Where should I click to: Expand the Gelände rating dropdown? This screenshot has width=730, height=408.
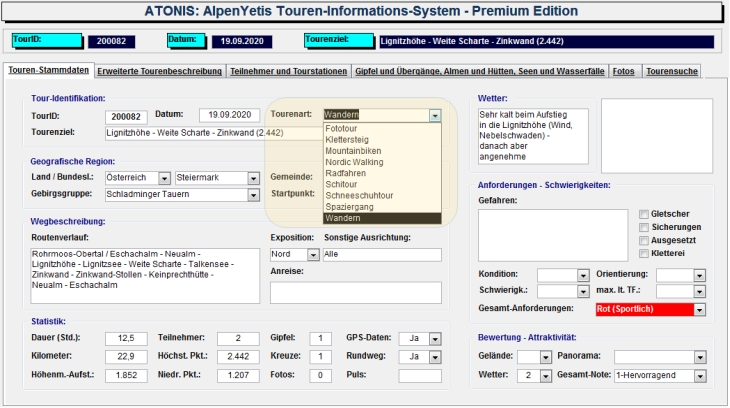(x=546, y=358)
